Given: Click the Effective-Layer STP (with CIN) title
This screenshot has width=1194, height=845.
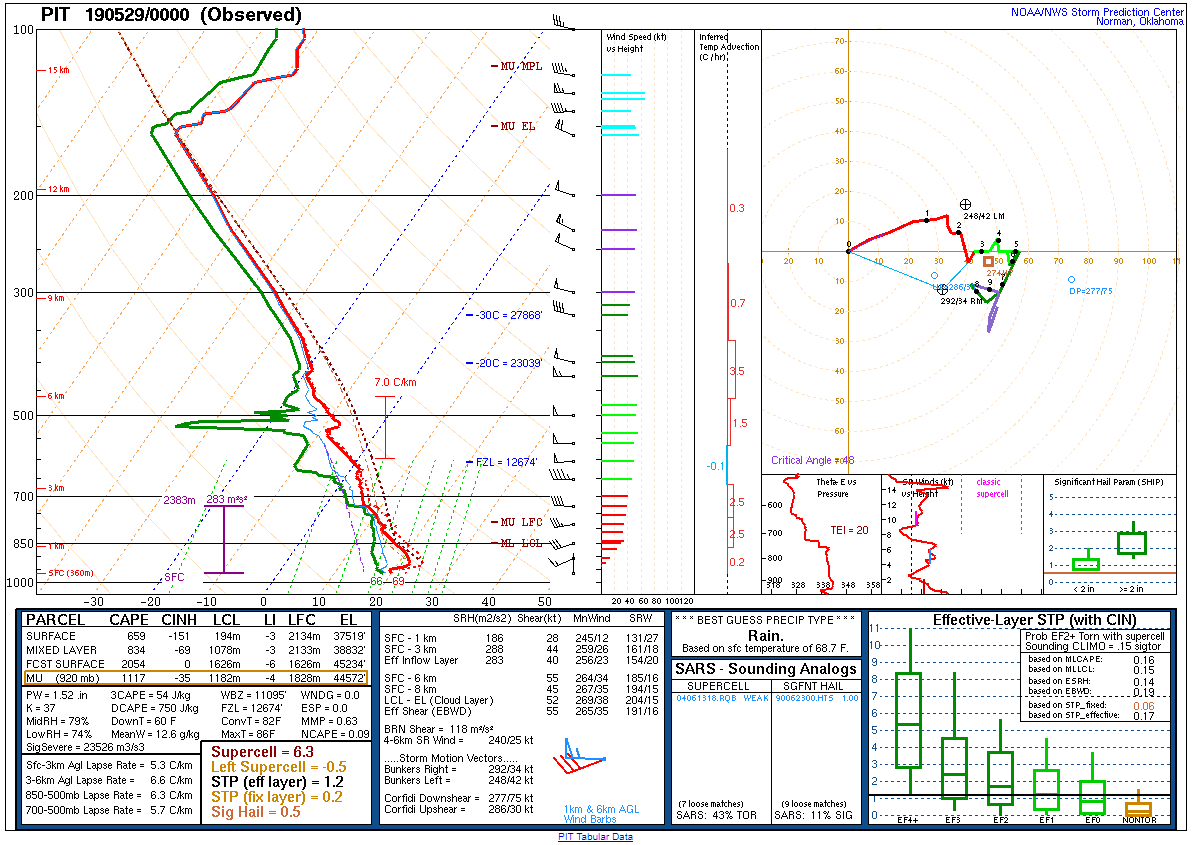Looking at the screenshot, I should tap(1034, 620).
